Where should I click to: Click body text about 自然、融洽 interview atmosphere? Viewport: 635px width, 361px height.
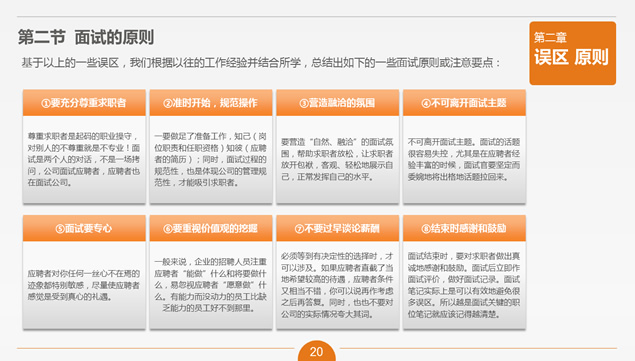tap(337, 159)
